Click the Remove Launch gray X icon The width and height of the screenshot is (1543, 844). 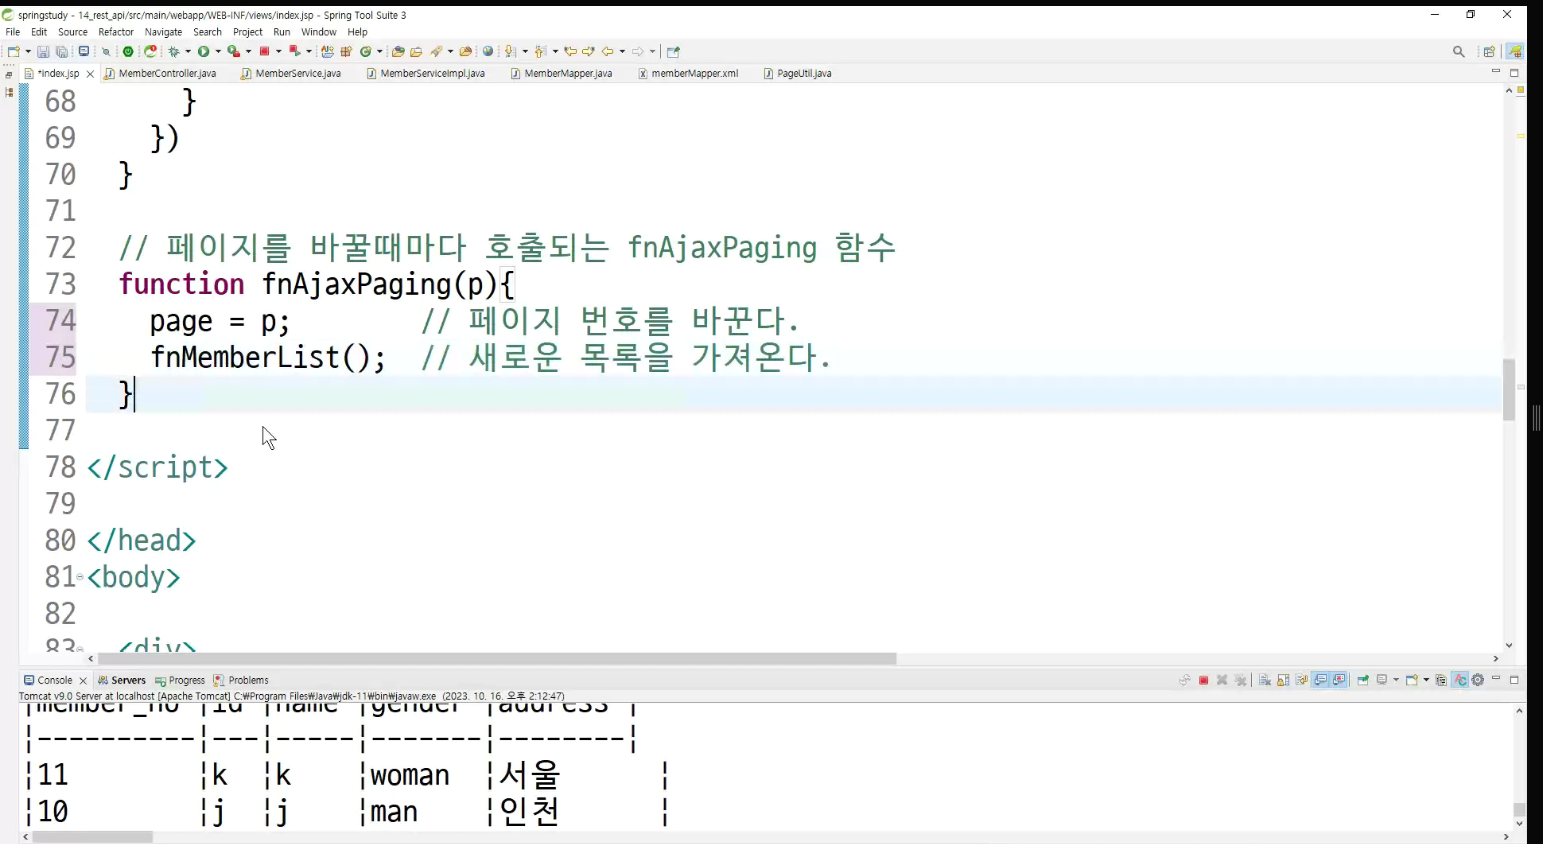point(1222,680)
